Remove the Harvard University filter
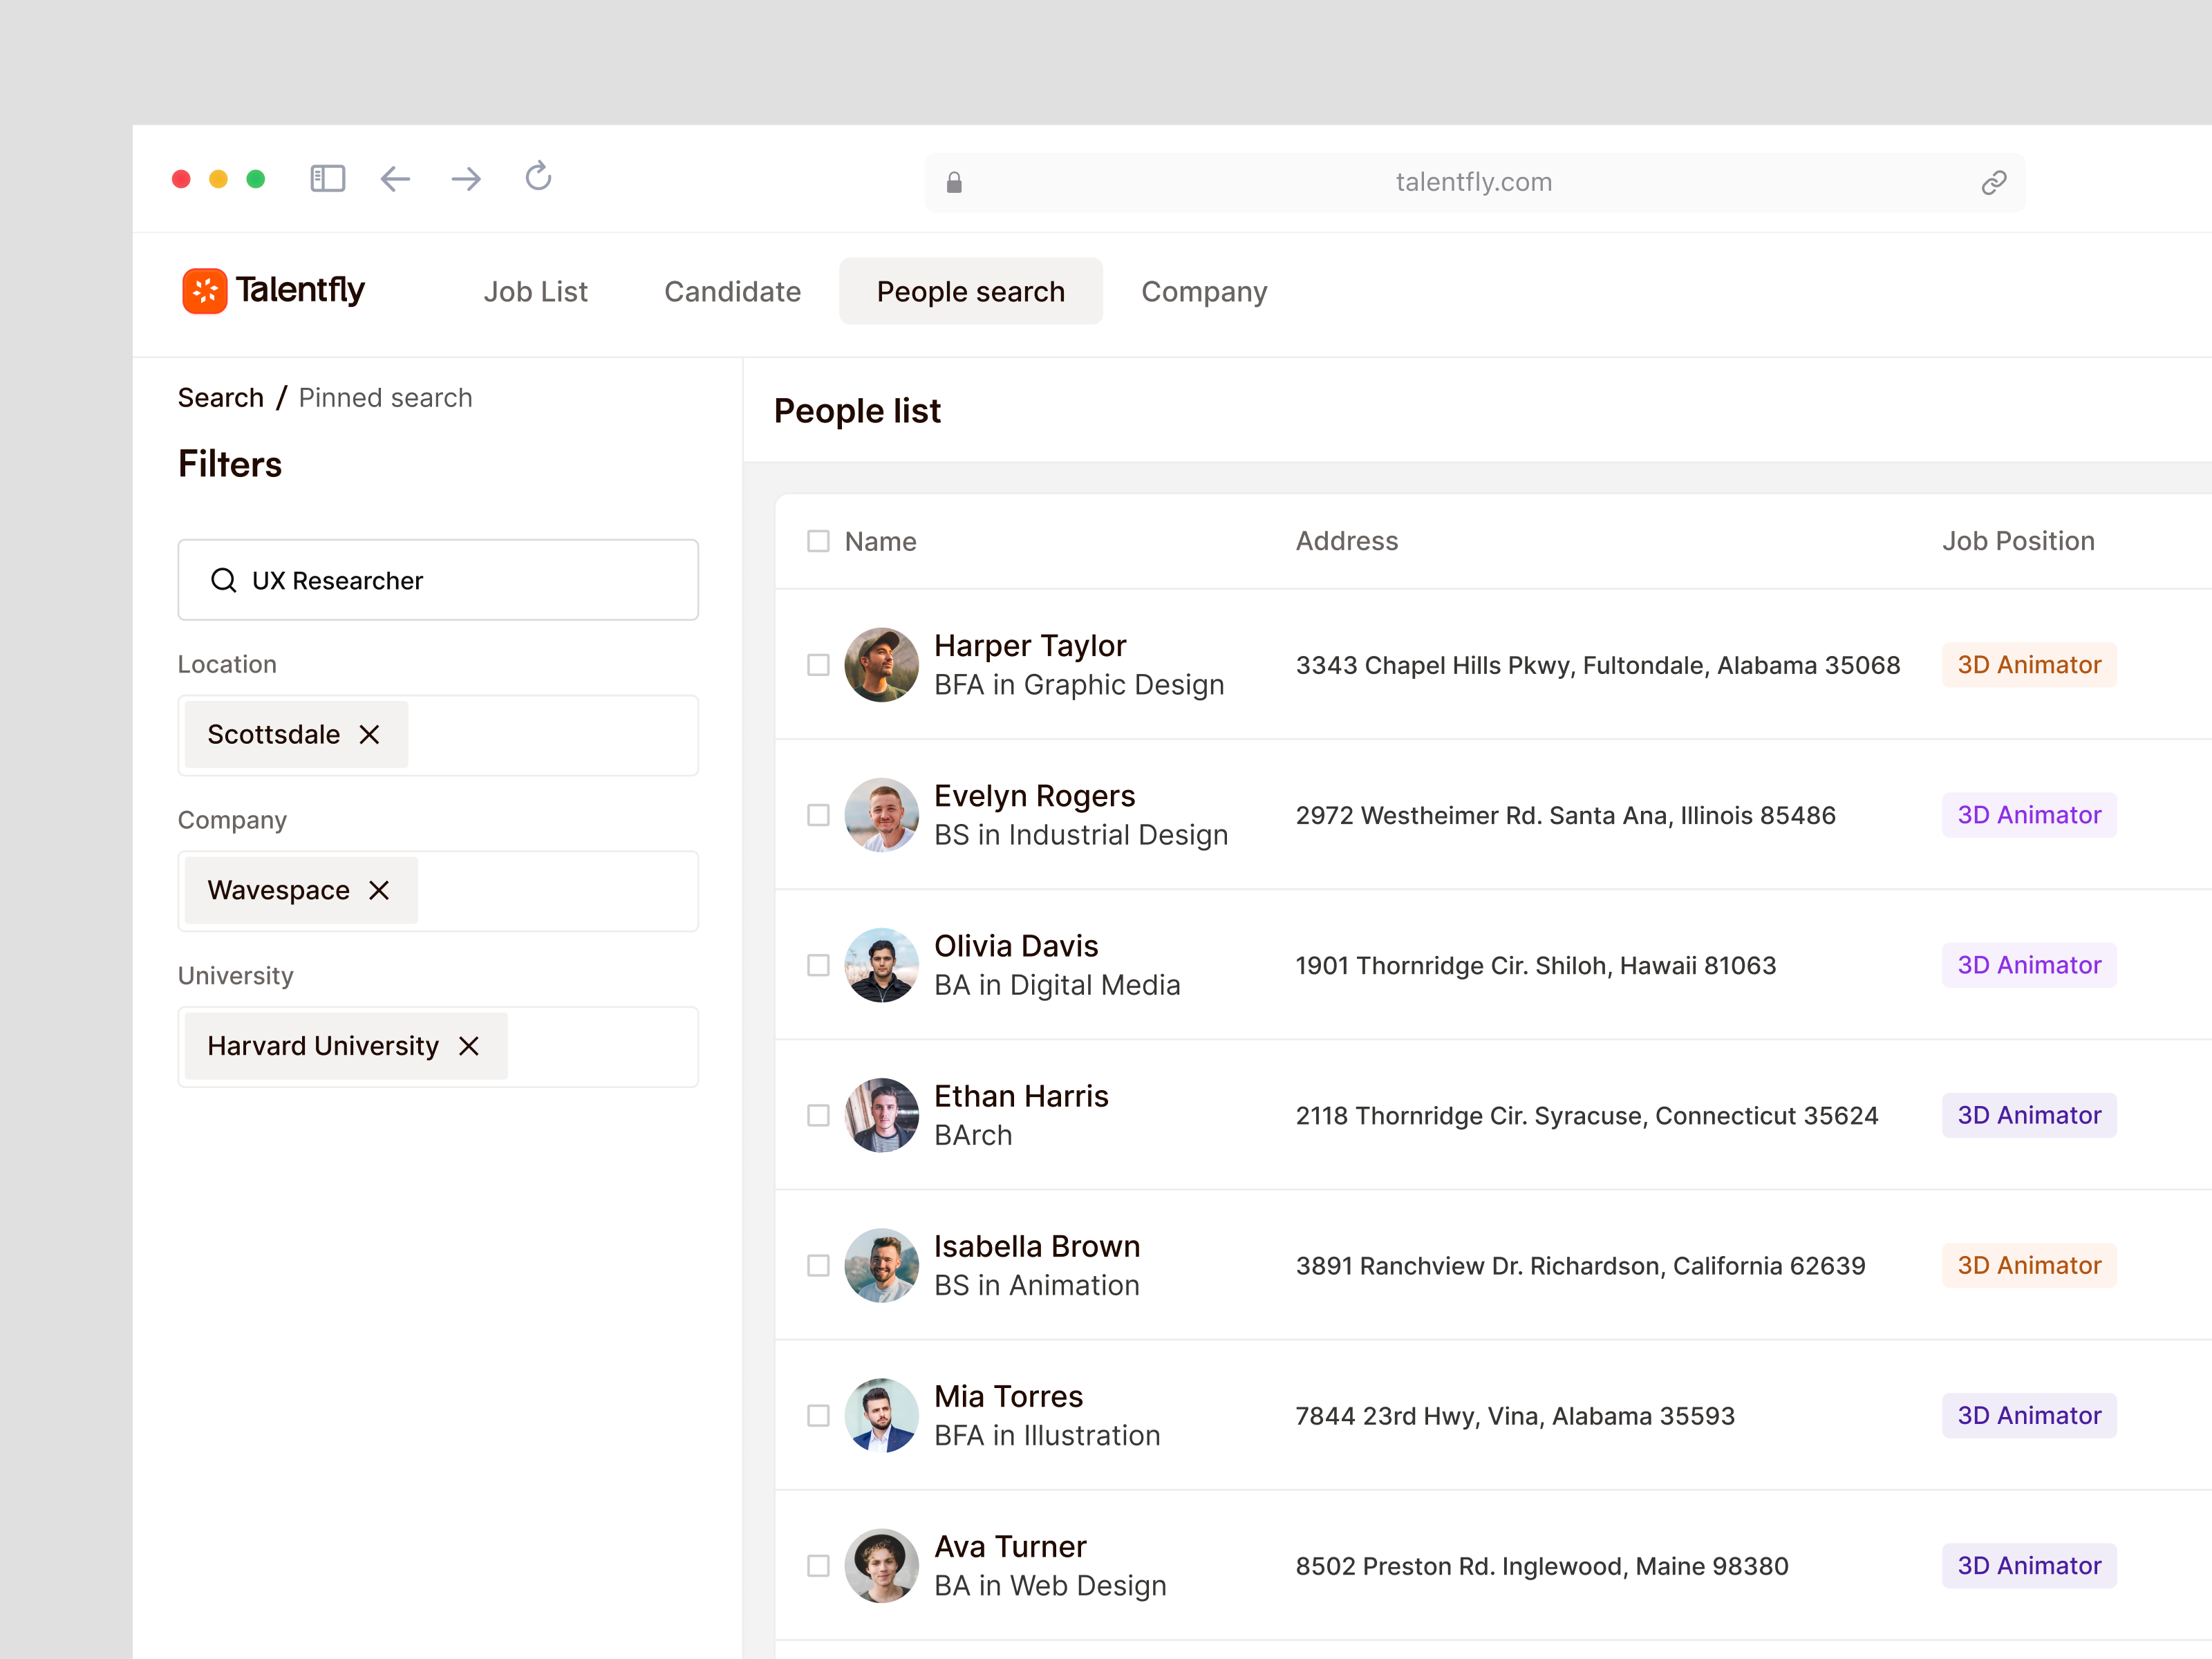The image size is (2212, 1659). coord(469,1046)
